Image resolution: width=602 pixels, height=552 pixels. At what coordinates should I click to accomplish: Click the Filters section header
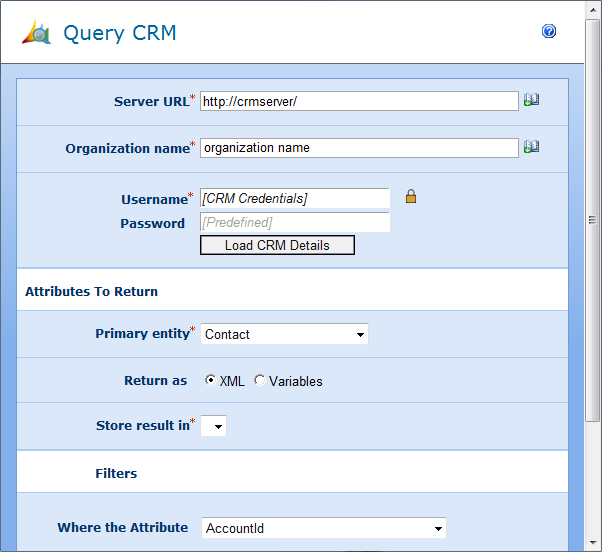pyautogui.click(x=116, y=473)
